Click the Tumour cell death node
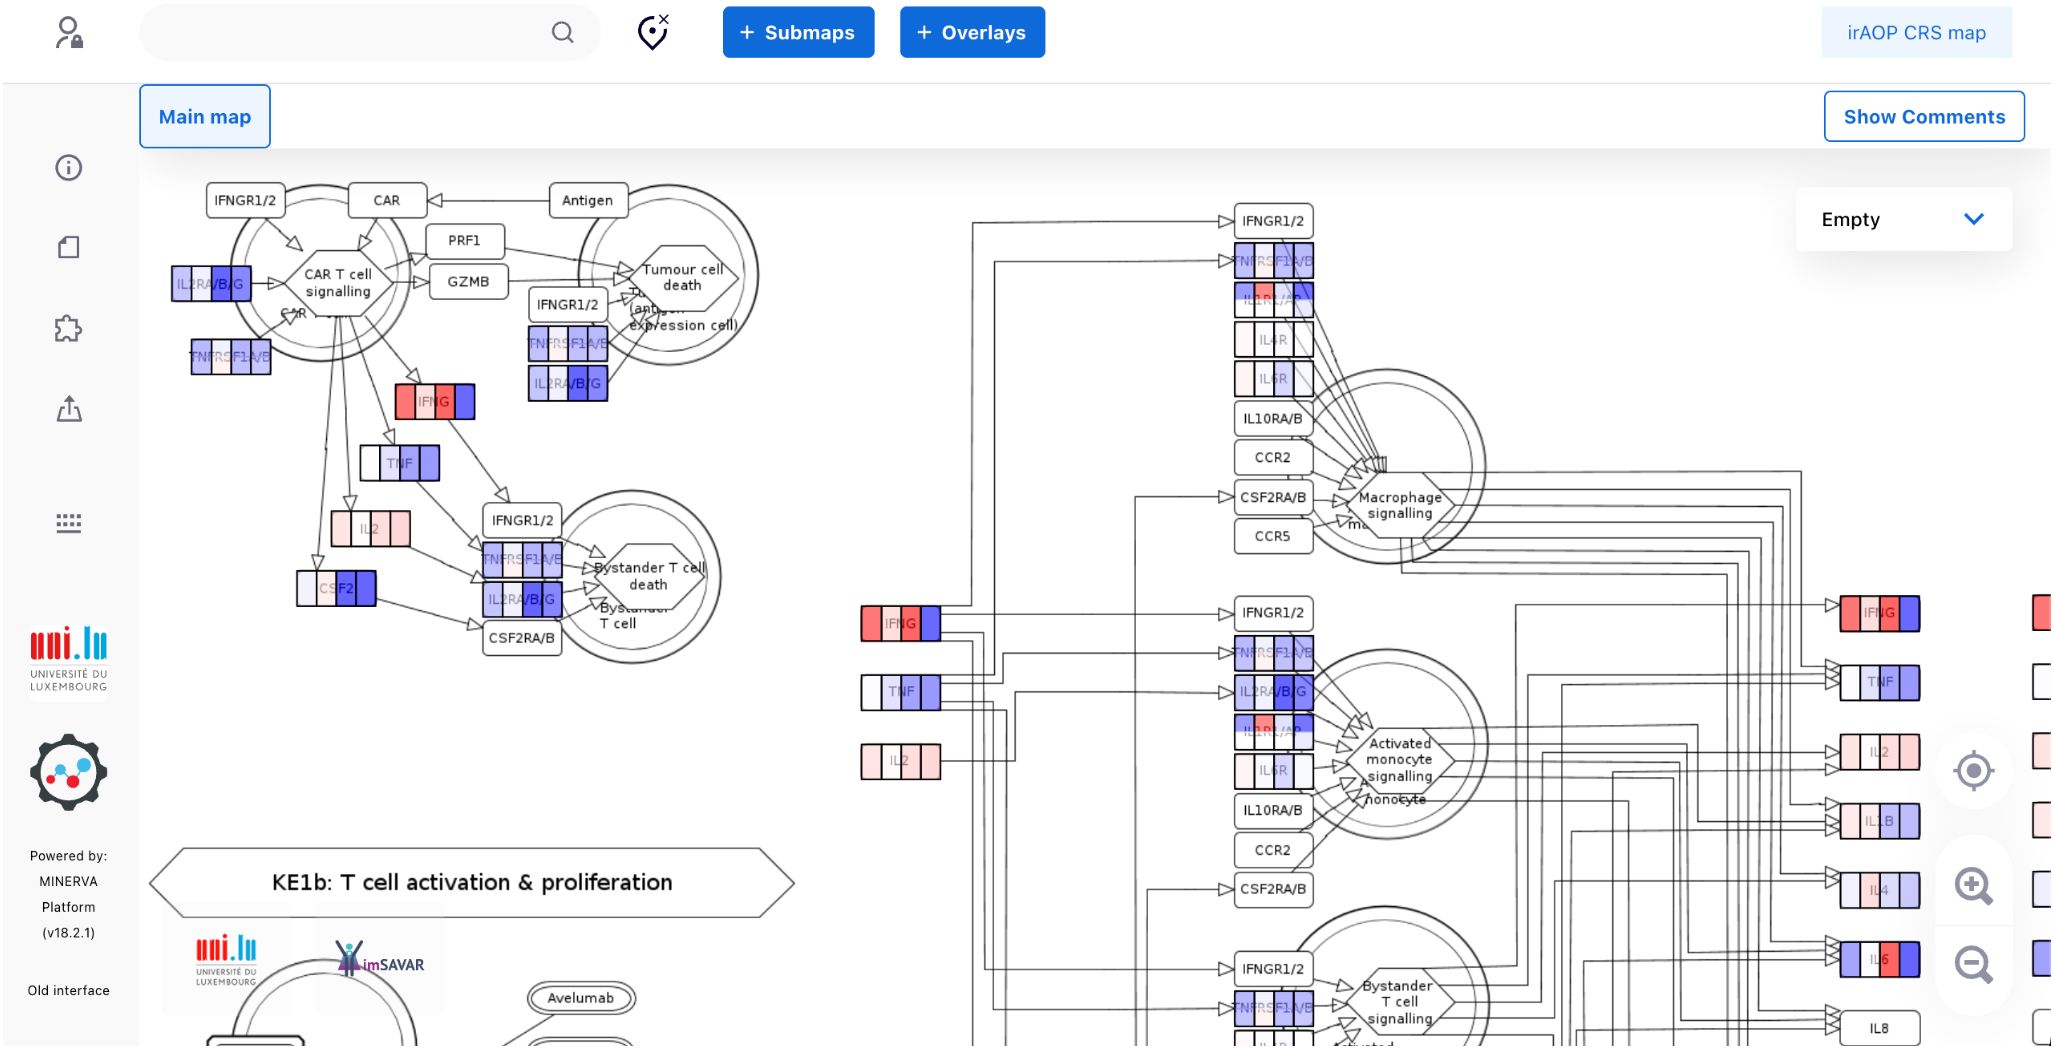 pos(683,277)
